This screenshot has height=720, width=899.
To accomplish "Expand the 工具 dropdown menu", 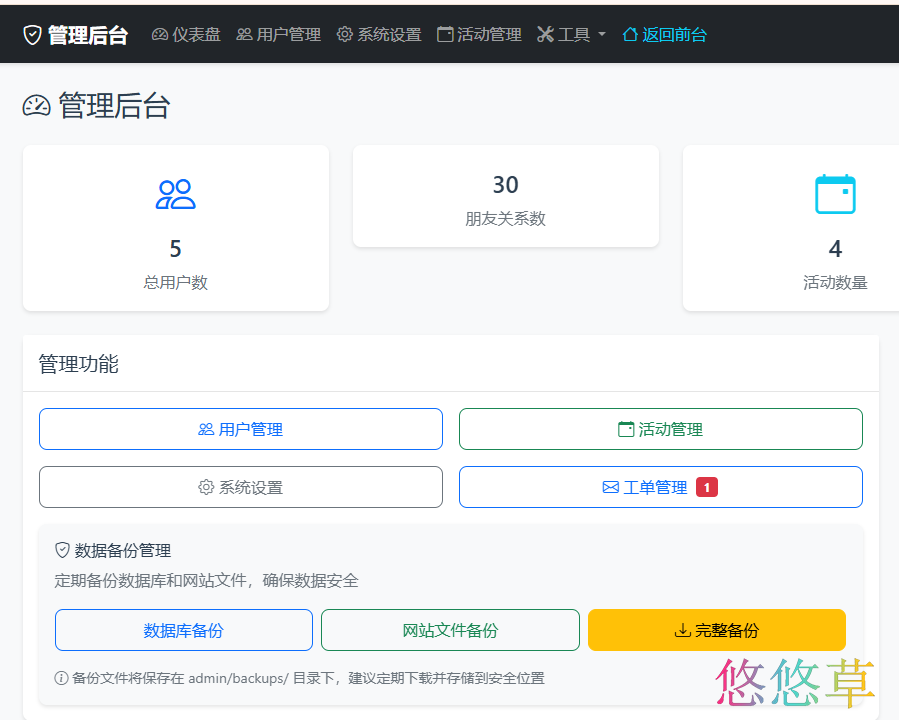I will point(571,35).
